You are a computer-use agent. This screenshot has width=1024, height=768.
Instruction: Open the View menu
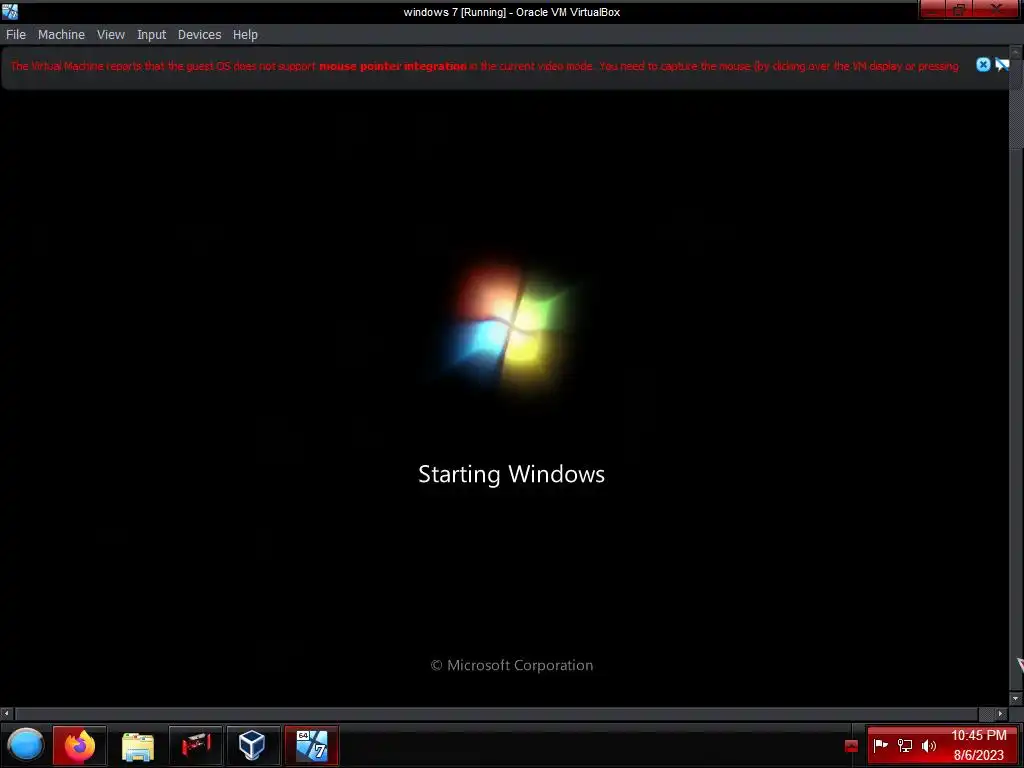click(x=111, y=35)
